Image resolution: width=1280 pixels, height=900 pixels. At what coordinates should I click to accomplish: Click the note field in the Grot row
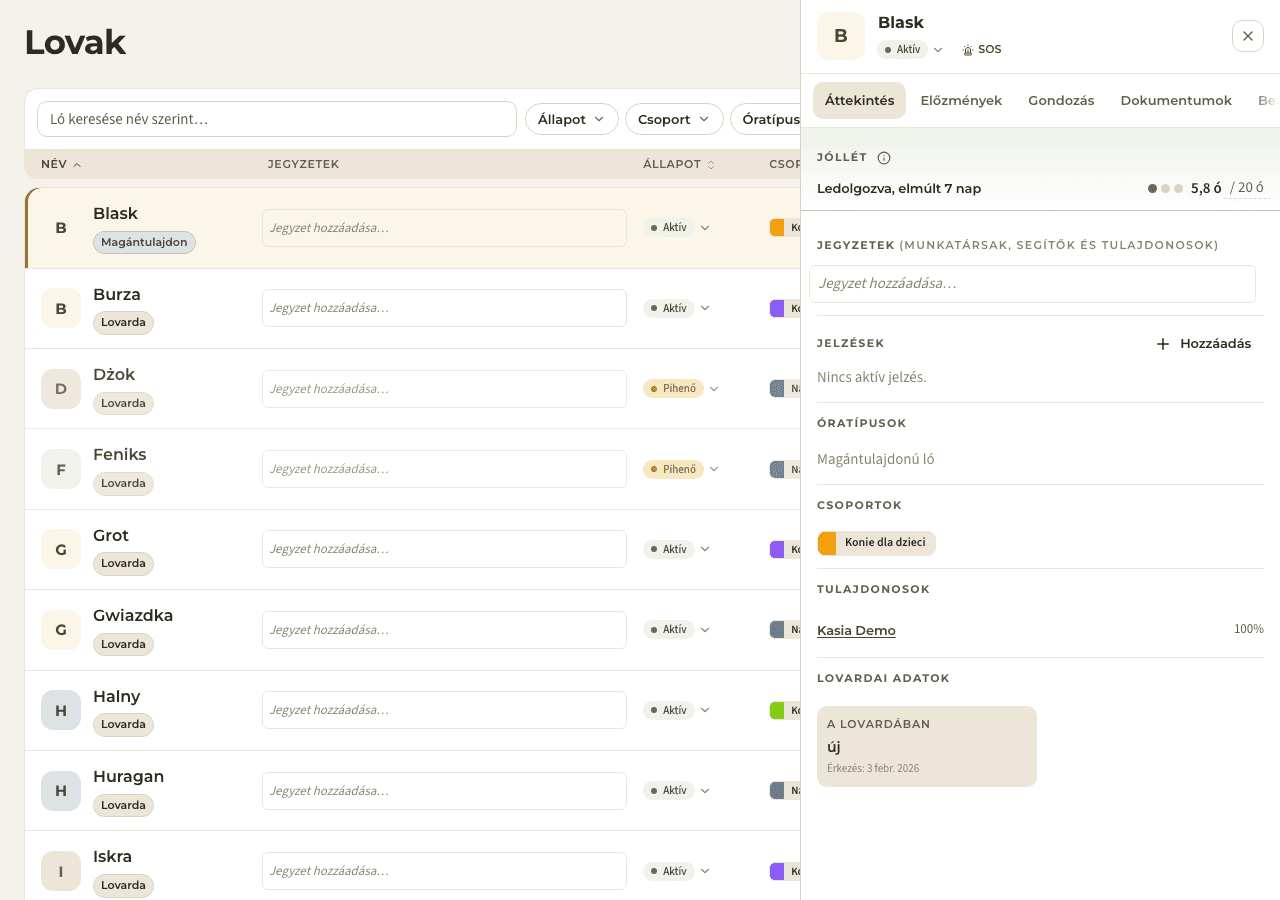click(444, 549)
